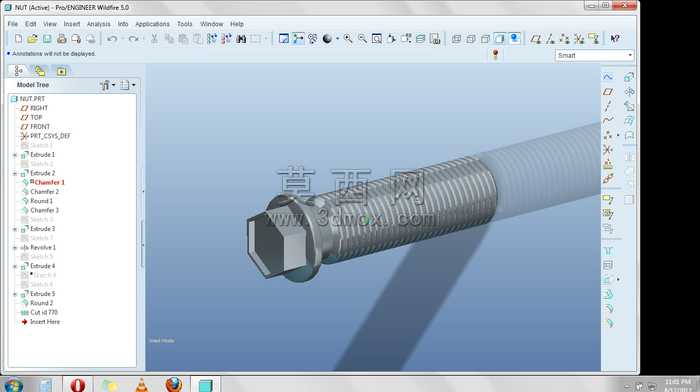
Task: Regenerate the model using the regenerate icon
Action: click(212, 39)
